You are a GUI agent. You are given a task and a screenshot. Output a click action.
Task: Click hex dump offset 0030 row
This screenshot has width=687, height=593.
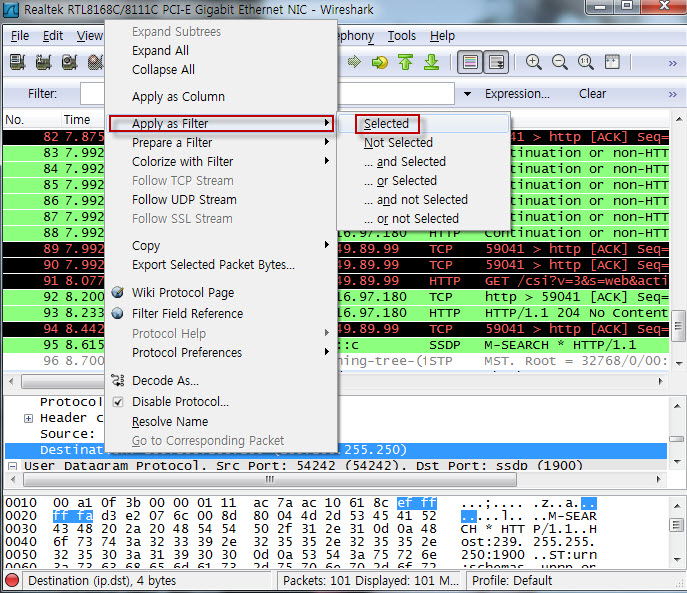[300, 529]
